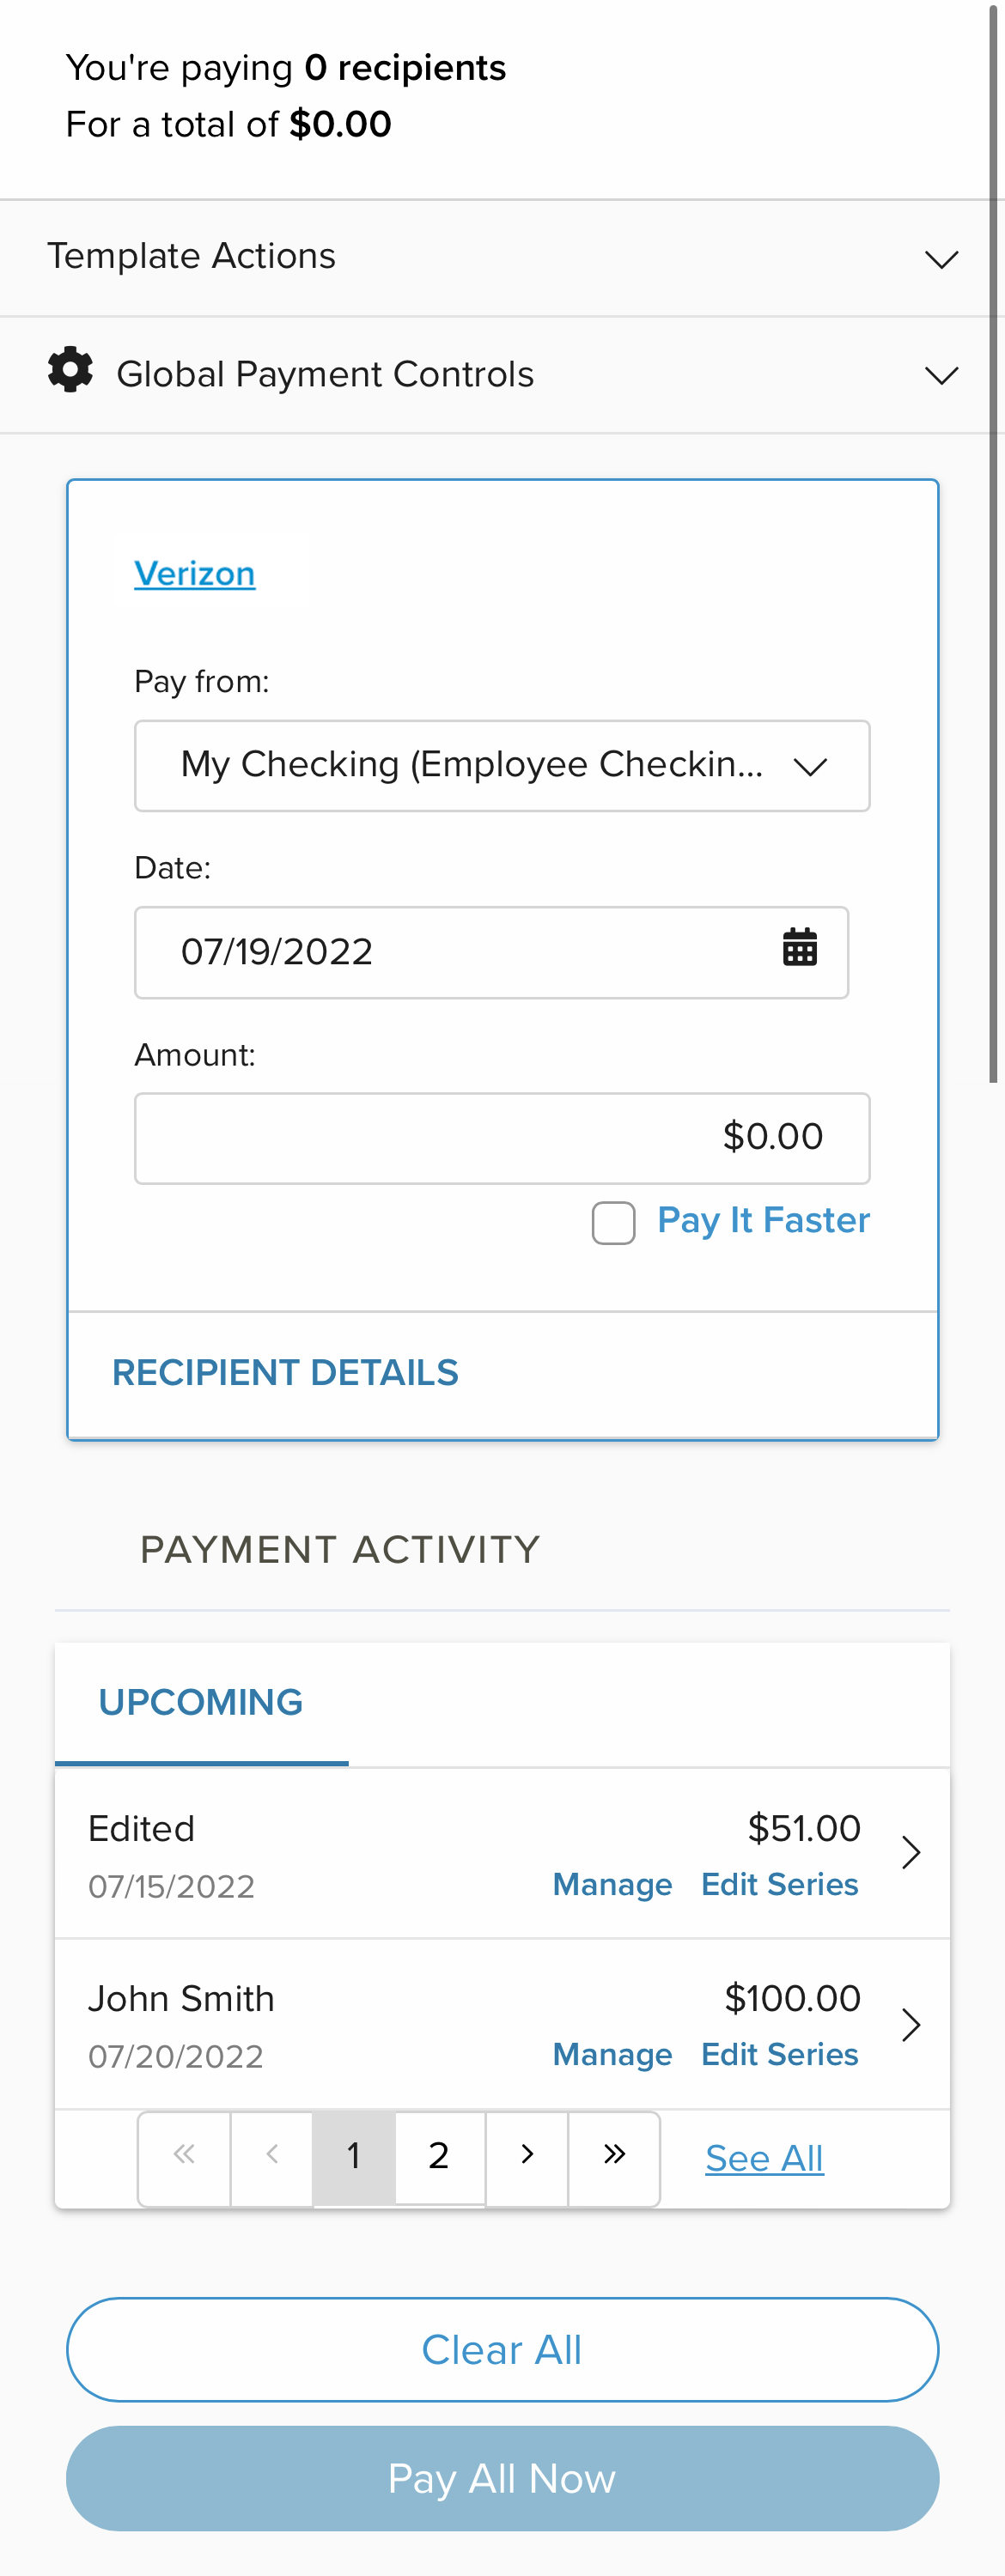Switch to the Upcoming tab
The width and height of the screenshot is (1005, 2576).
[x=201, y=1702]
